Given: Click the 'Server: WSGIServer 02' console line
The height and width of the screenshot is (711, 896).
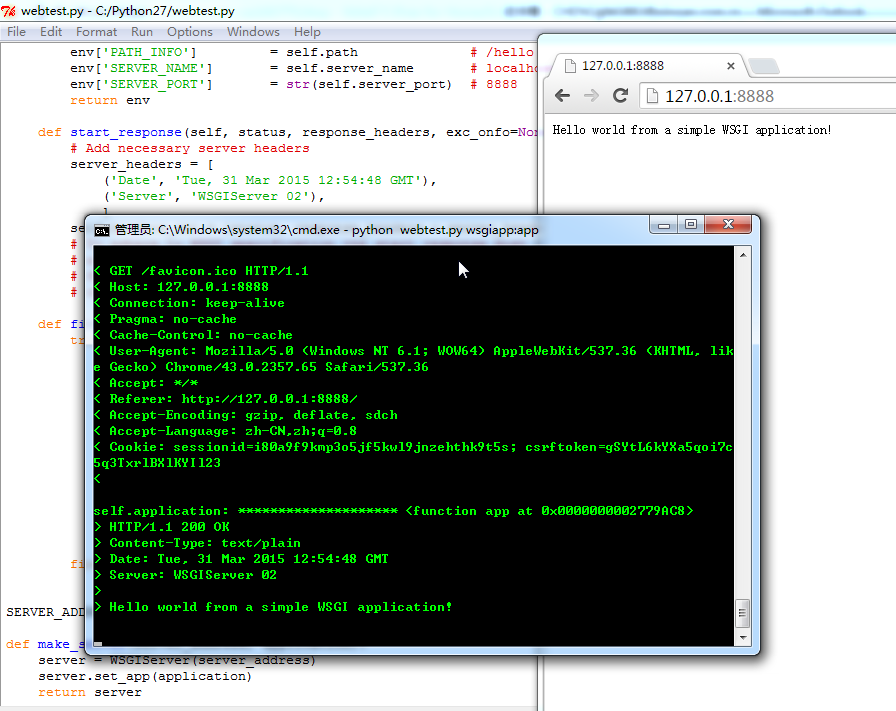Looking at the screenshot, I should [x=185, y=575].
